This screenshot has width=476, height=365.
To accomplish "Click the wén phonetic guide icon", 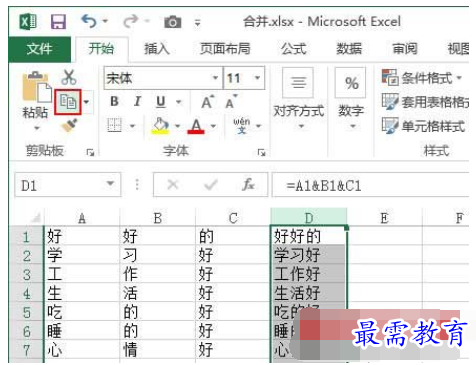I will coord(242,126).
